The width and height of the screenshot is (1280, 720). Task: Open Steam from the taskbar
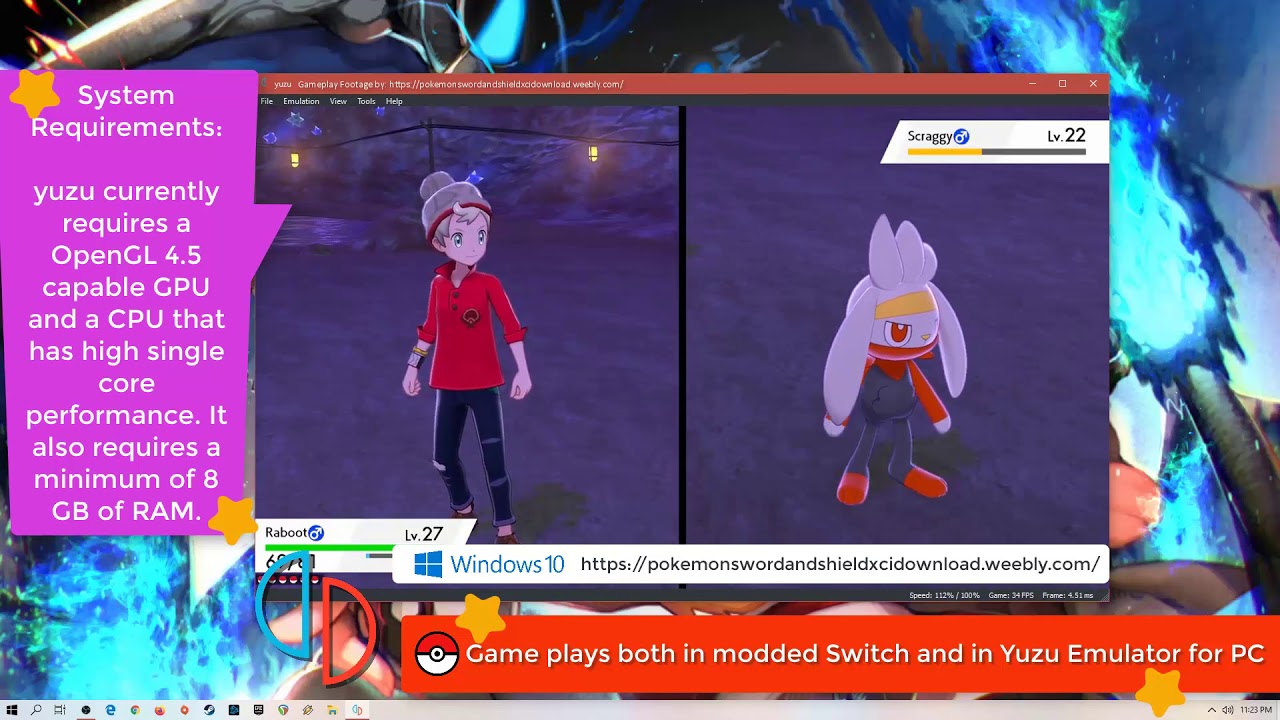tap(209, 710)
